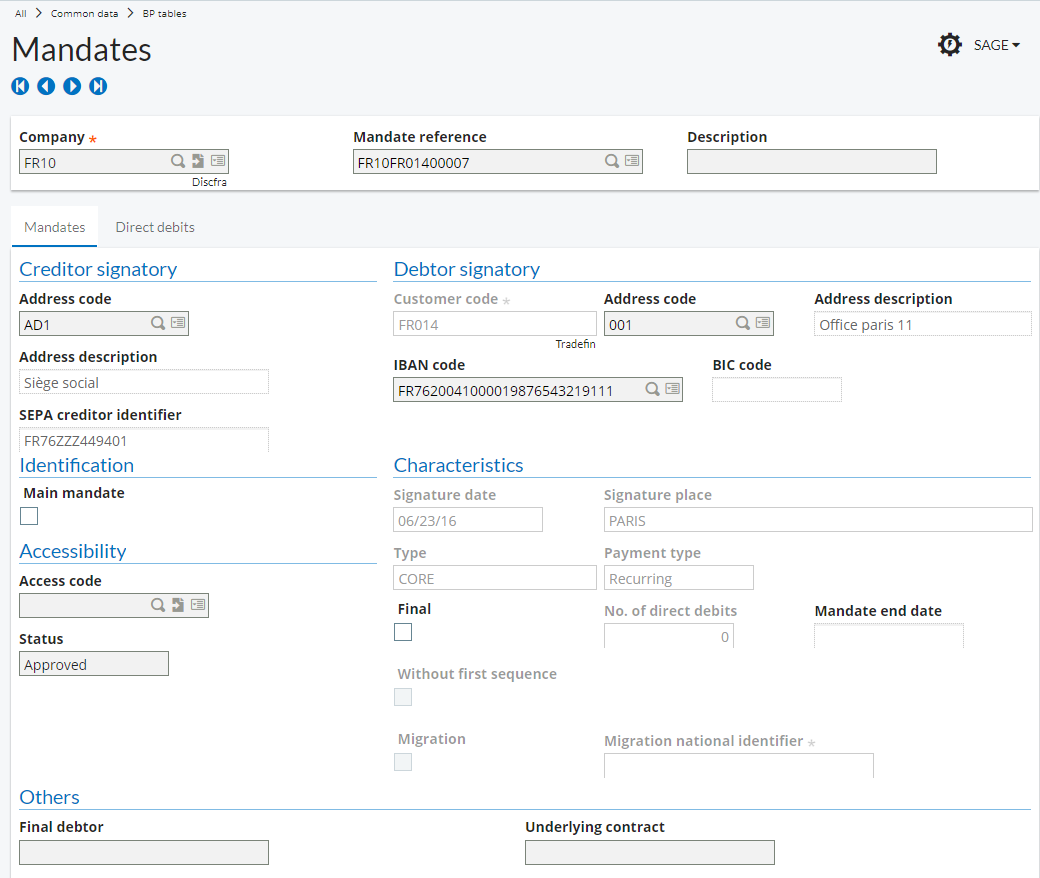Click the Company field jump-to arrow icon

pyautogui.click(x=198, y=161)
